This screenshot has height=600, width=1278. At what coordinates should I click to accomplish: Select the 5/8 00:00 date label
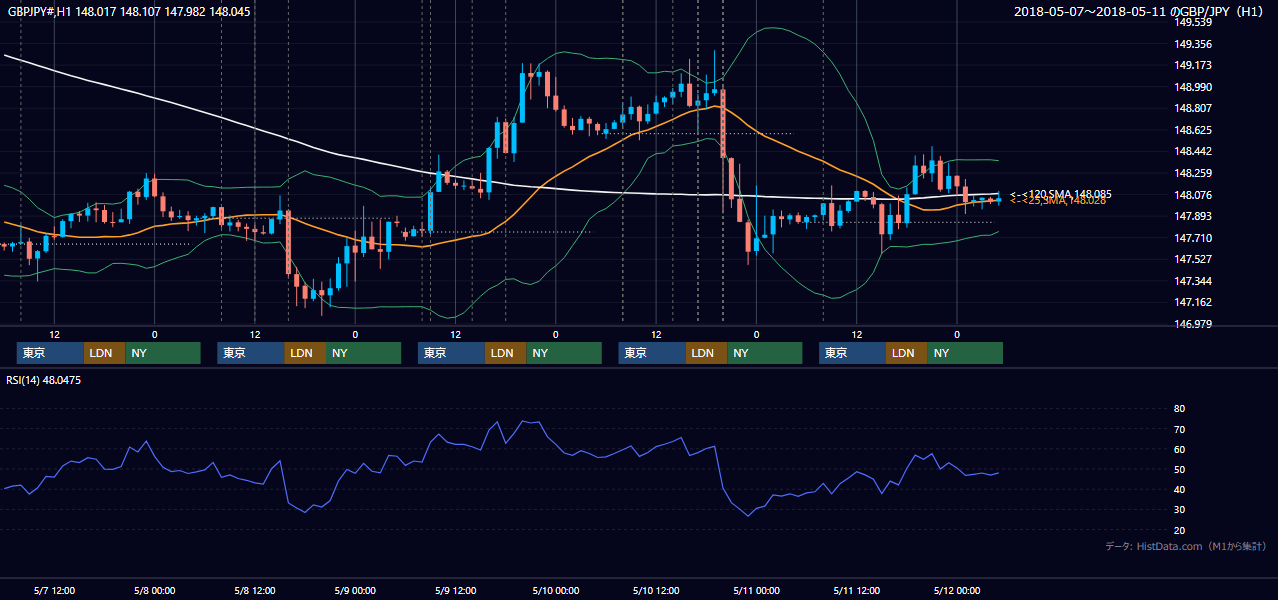click(154, 590)
